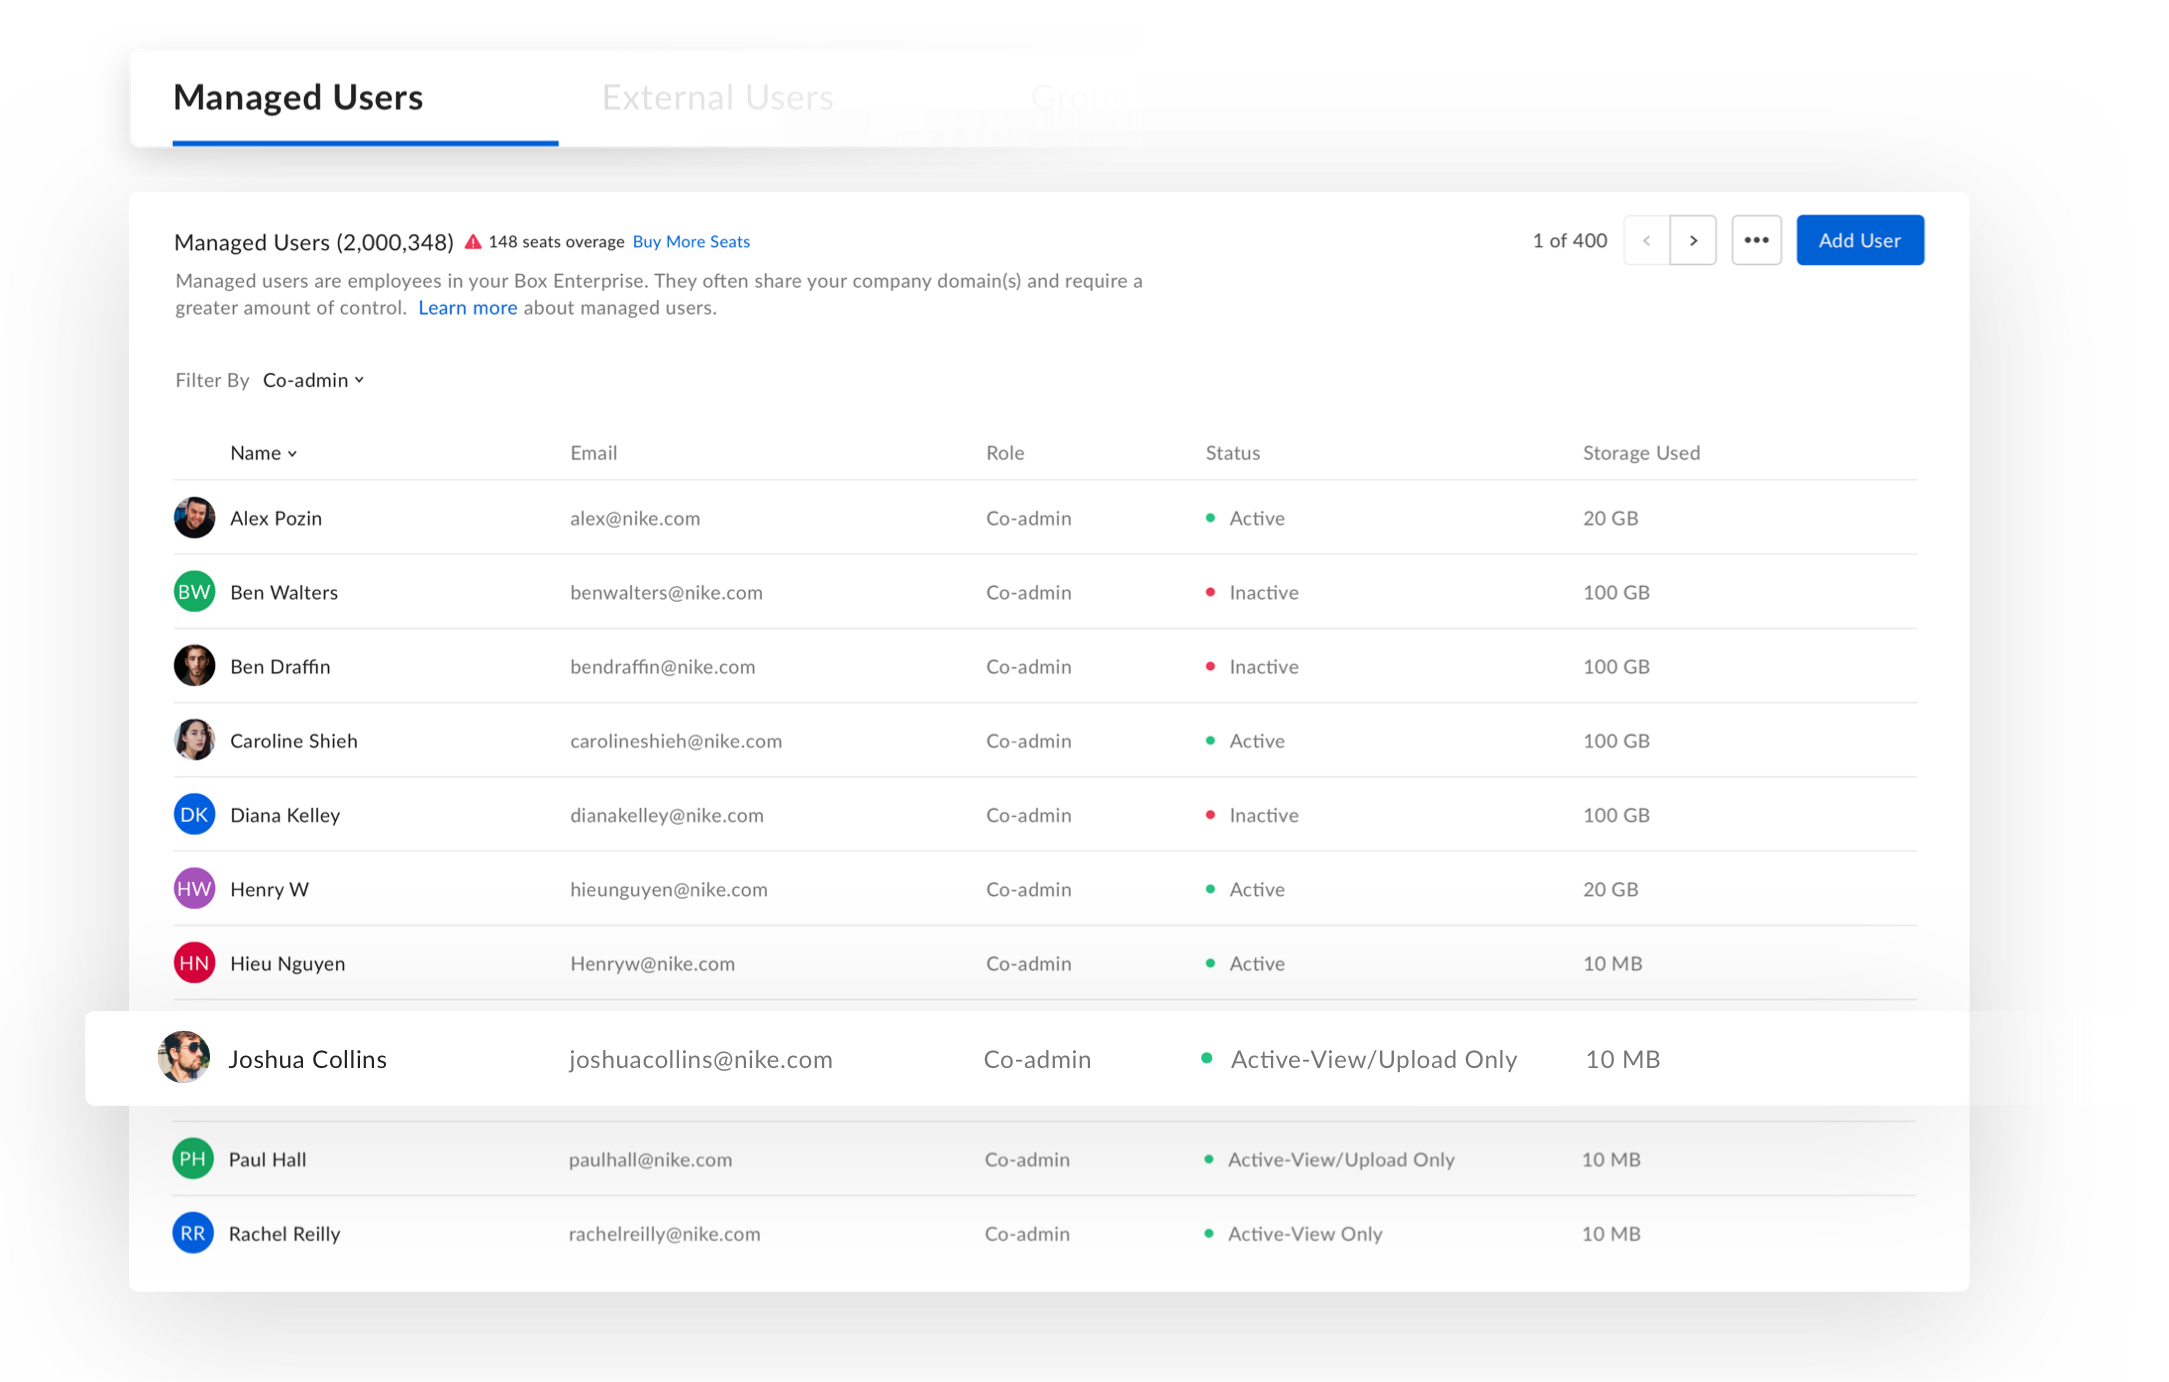The width and height of the screenshot is (2169, 1382).
Task: Select the Managed Users tab
Action: pos(298,97)
